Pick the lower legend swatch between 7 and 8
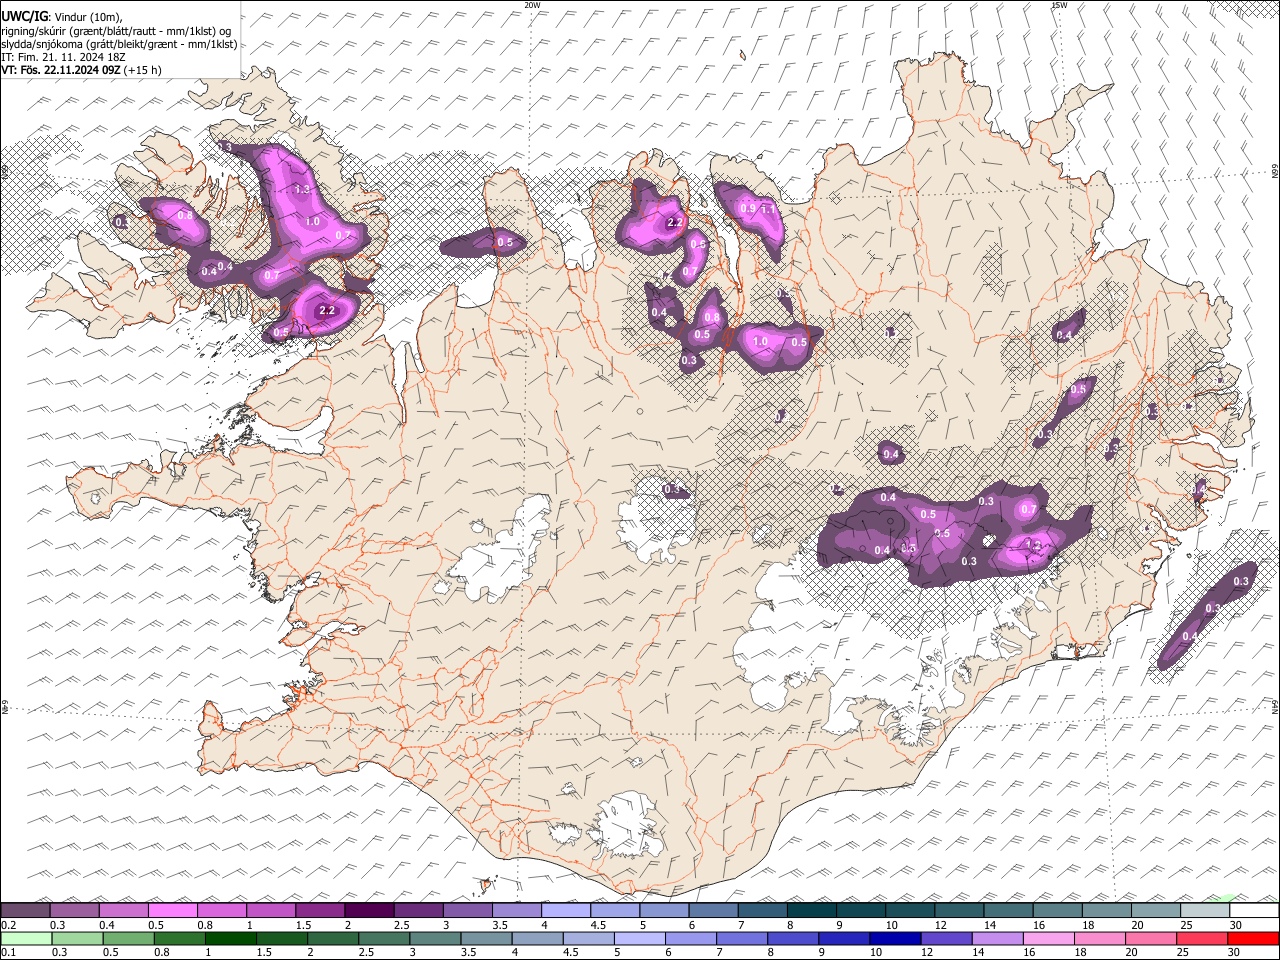 (x=742, y=938)
